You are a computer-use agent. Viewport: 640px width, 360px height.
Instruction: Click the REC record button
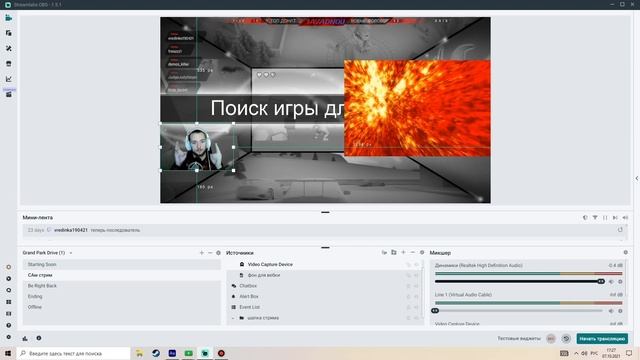[551, 339]
